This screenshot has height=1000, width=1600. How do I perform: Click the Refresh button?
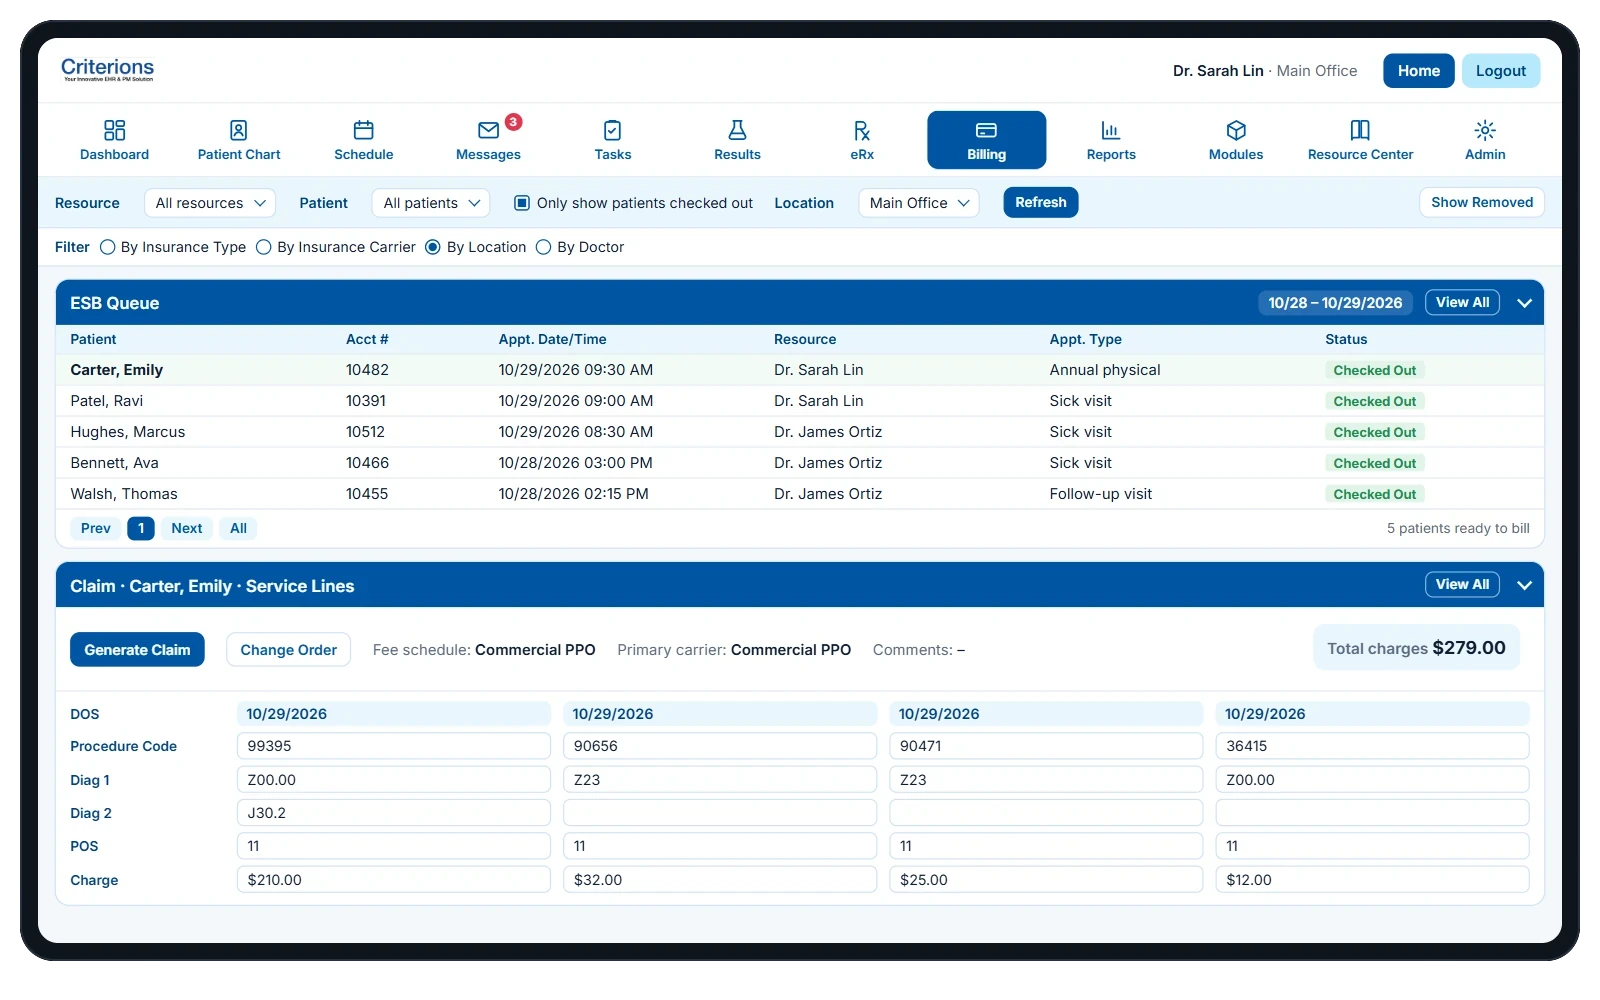click(x=1040, y=202)
